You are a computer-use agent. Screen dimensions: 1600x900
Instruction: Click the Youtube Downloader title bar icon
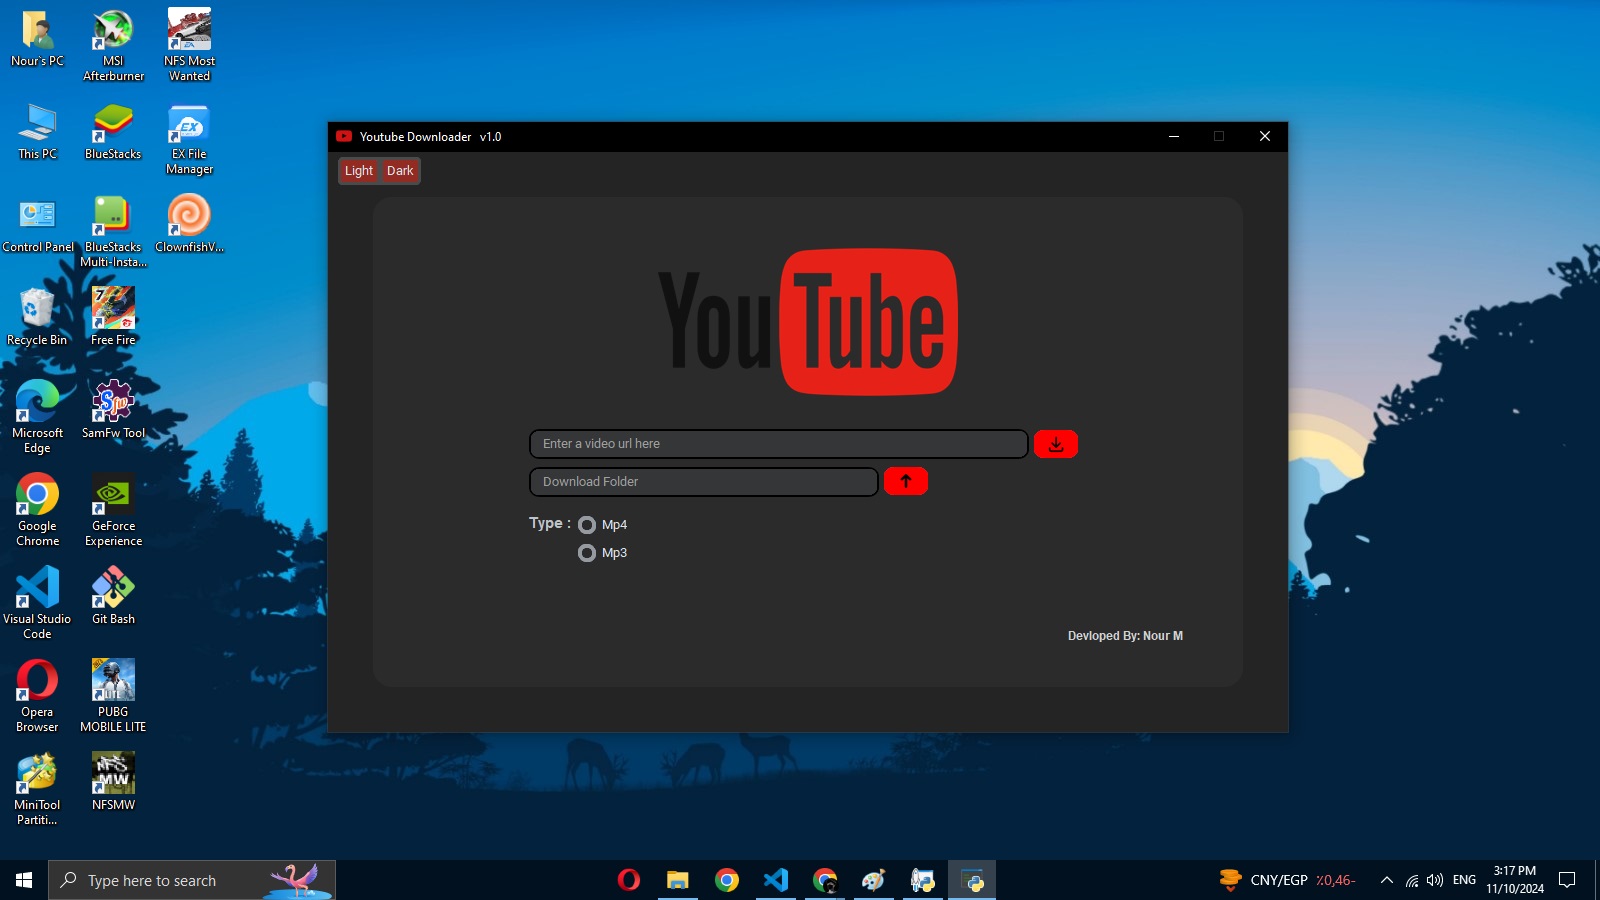344,137
